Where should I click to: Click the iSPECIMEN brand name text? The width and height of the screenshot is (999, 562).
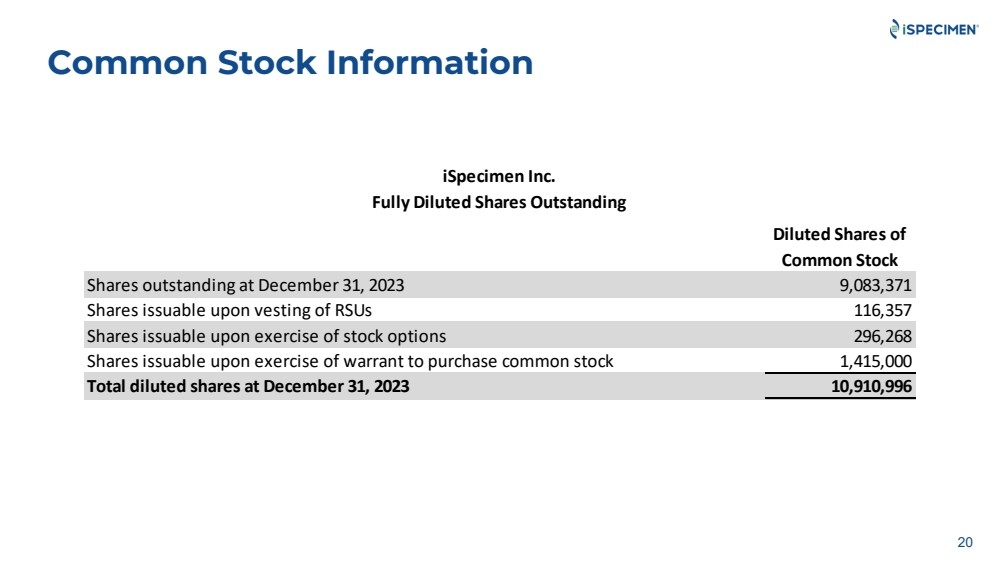pyautogui.click(x=940, y=29)
